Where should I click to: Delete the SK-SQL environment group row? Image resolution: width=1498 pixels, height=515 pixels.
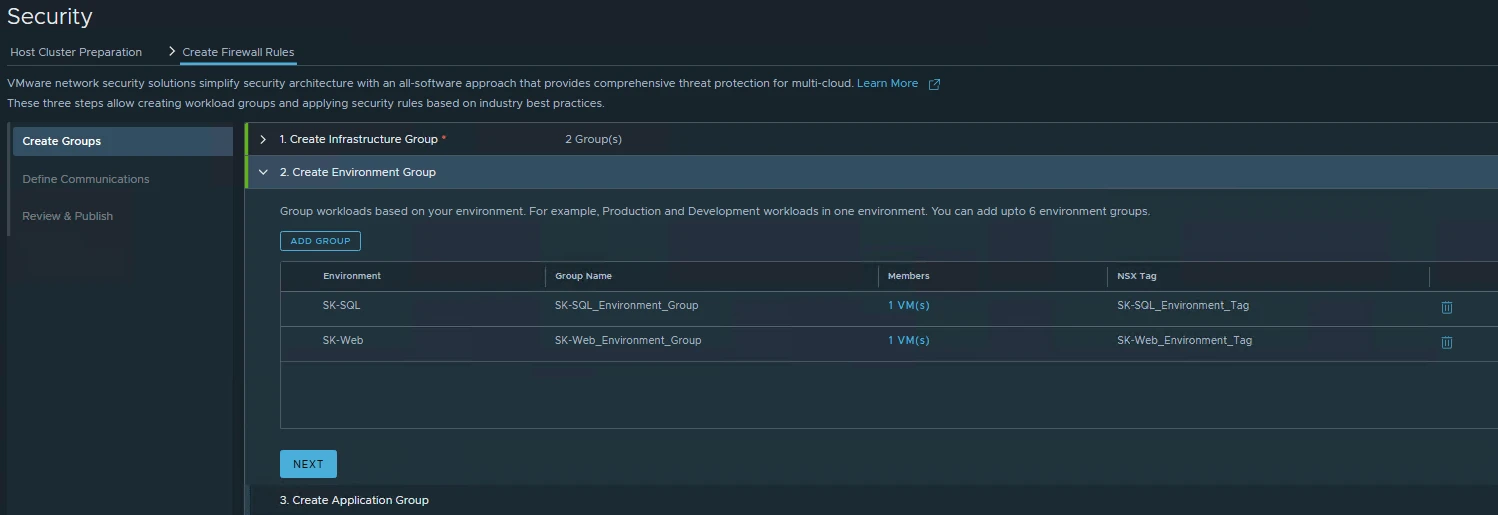[1446, 307]
